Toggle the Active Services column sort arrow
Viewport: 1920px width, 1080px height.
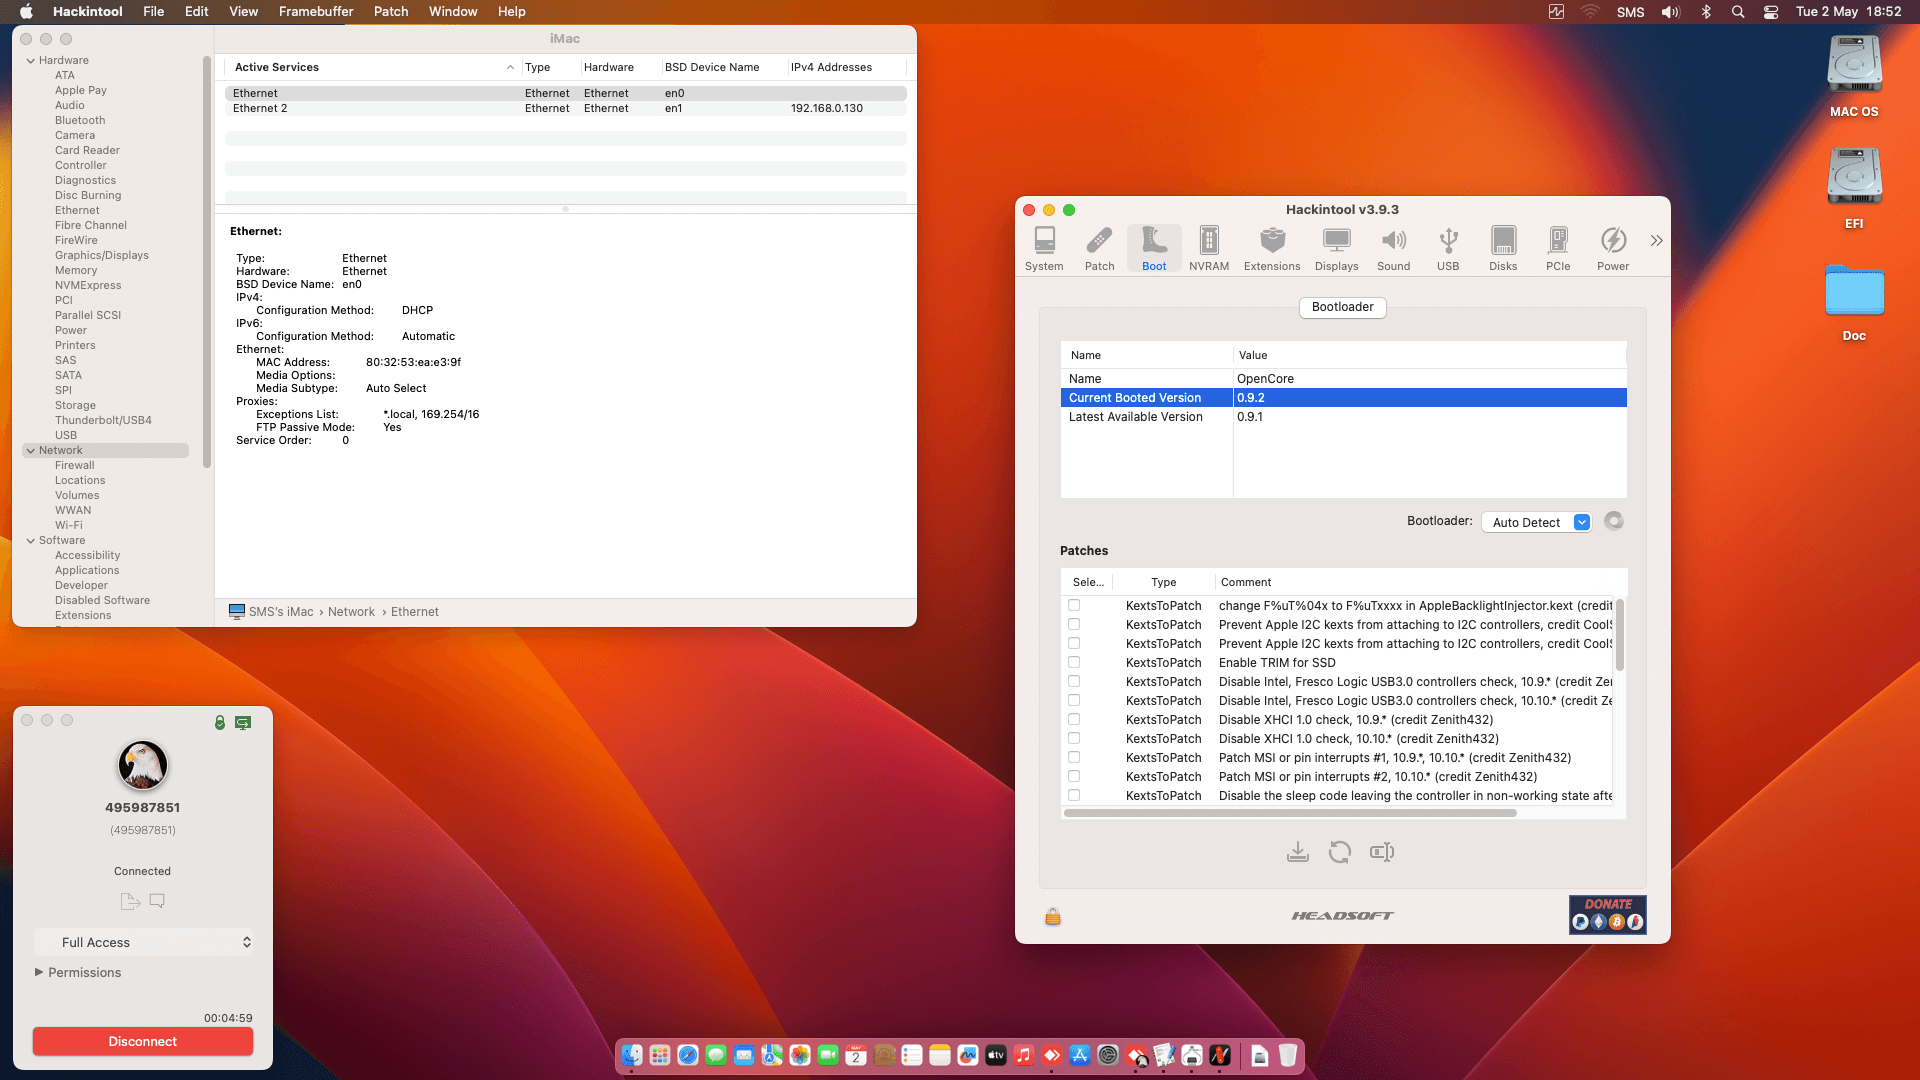coord(510,67)
